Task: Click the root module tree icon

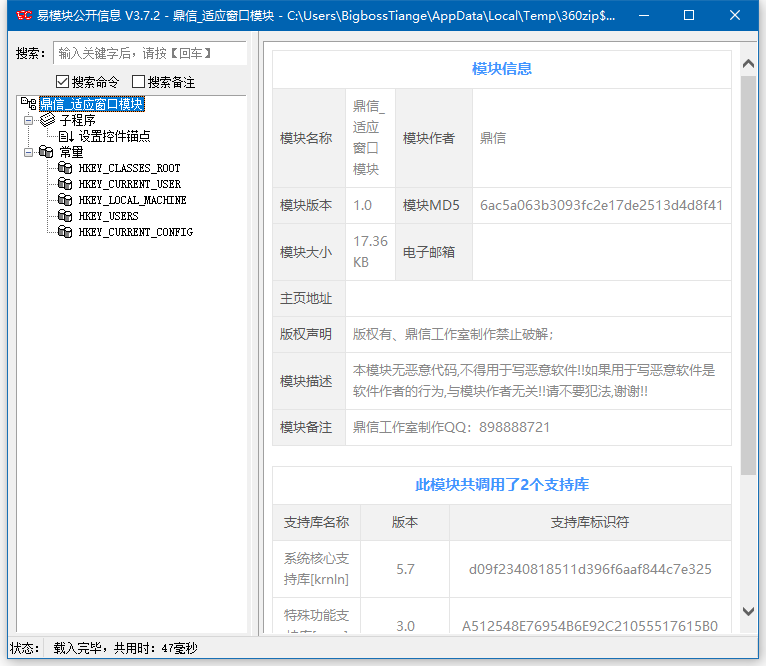Action: pyautogui.click(x=28, y=104)
